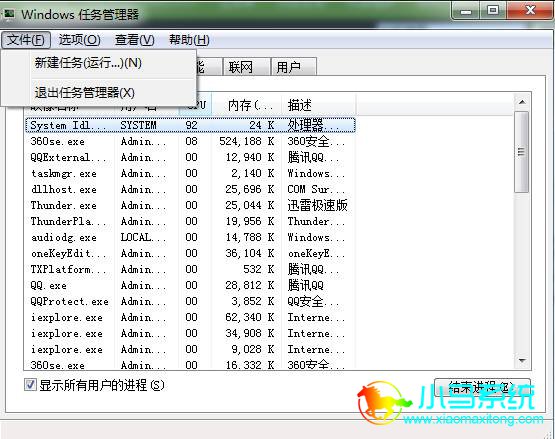Screen dimensions: 555x439
Task: Click the 25,696 K memory value
Action: point(250,189)
